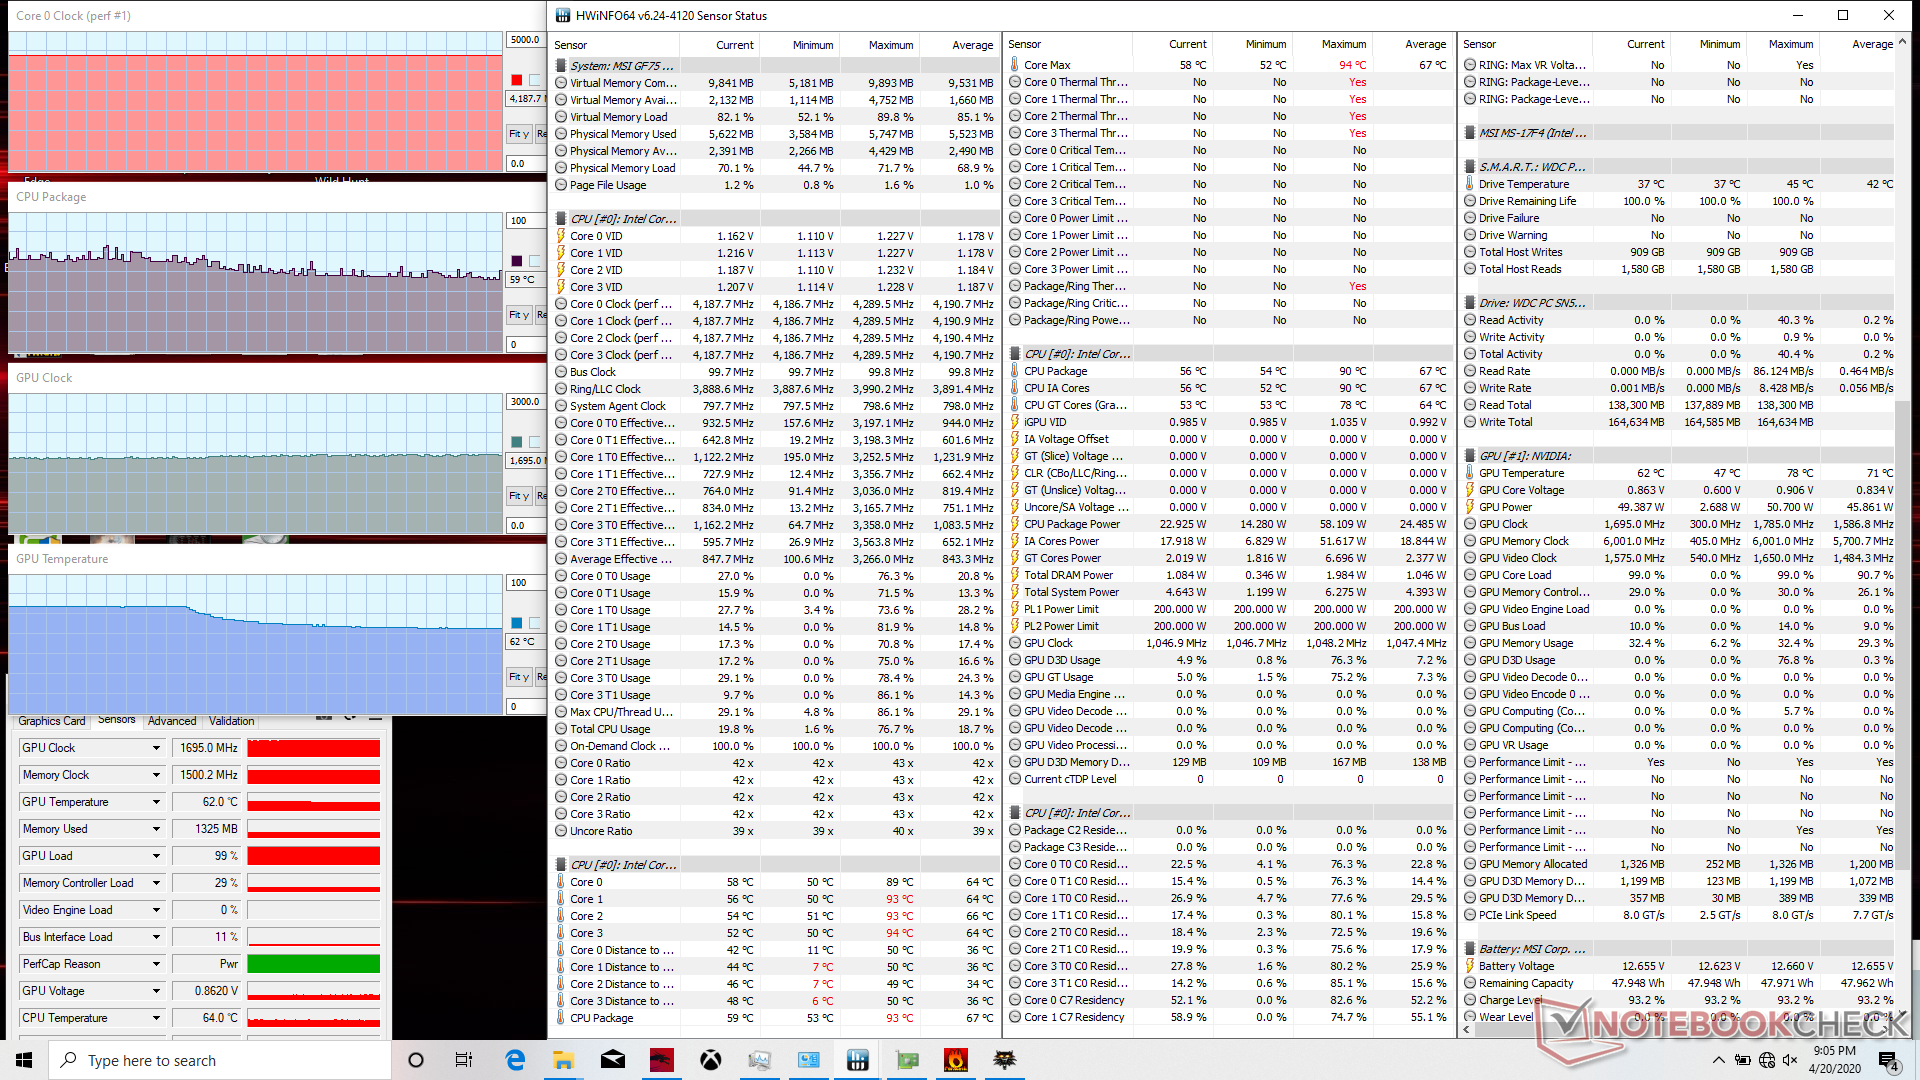Image resolution: width=1920 pixels, height=1080 pixels.
Task: Switch to The Witcher wolf taskbar icon
Action: (1004, 1060)
